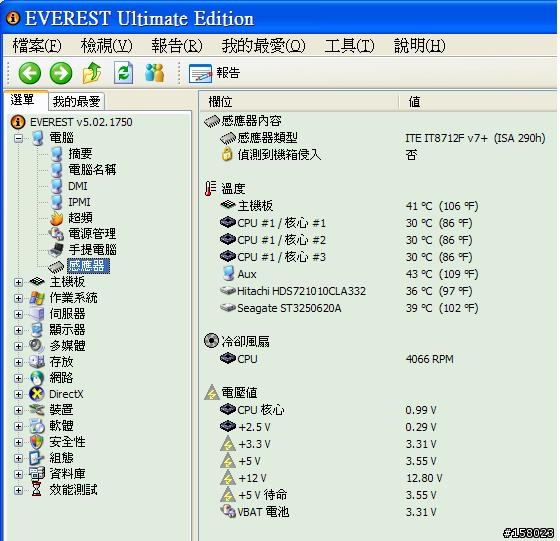The width and height of the screenshot is (560, 541).
Task: Click the green Back arrow button
Action: click(x=30, y=73)
